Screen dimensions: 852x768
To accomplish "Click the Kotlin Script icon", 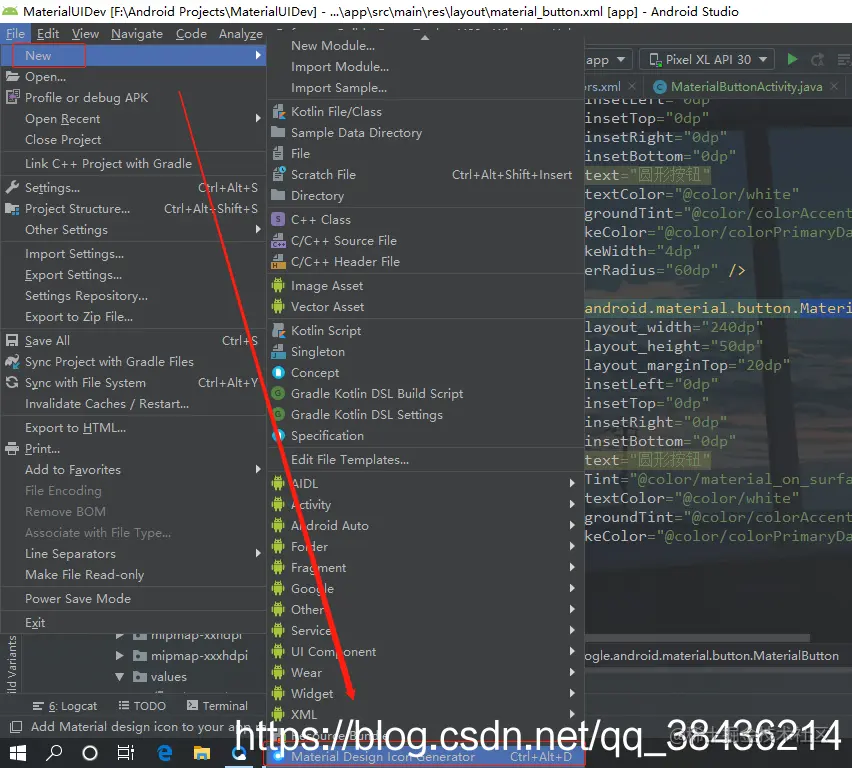I will click(x=278, y=331).
